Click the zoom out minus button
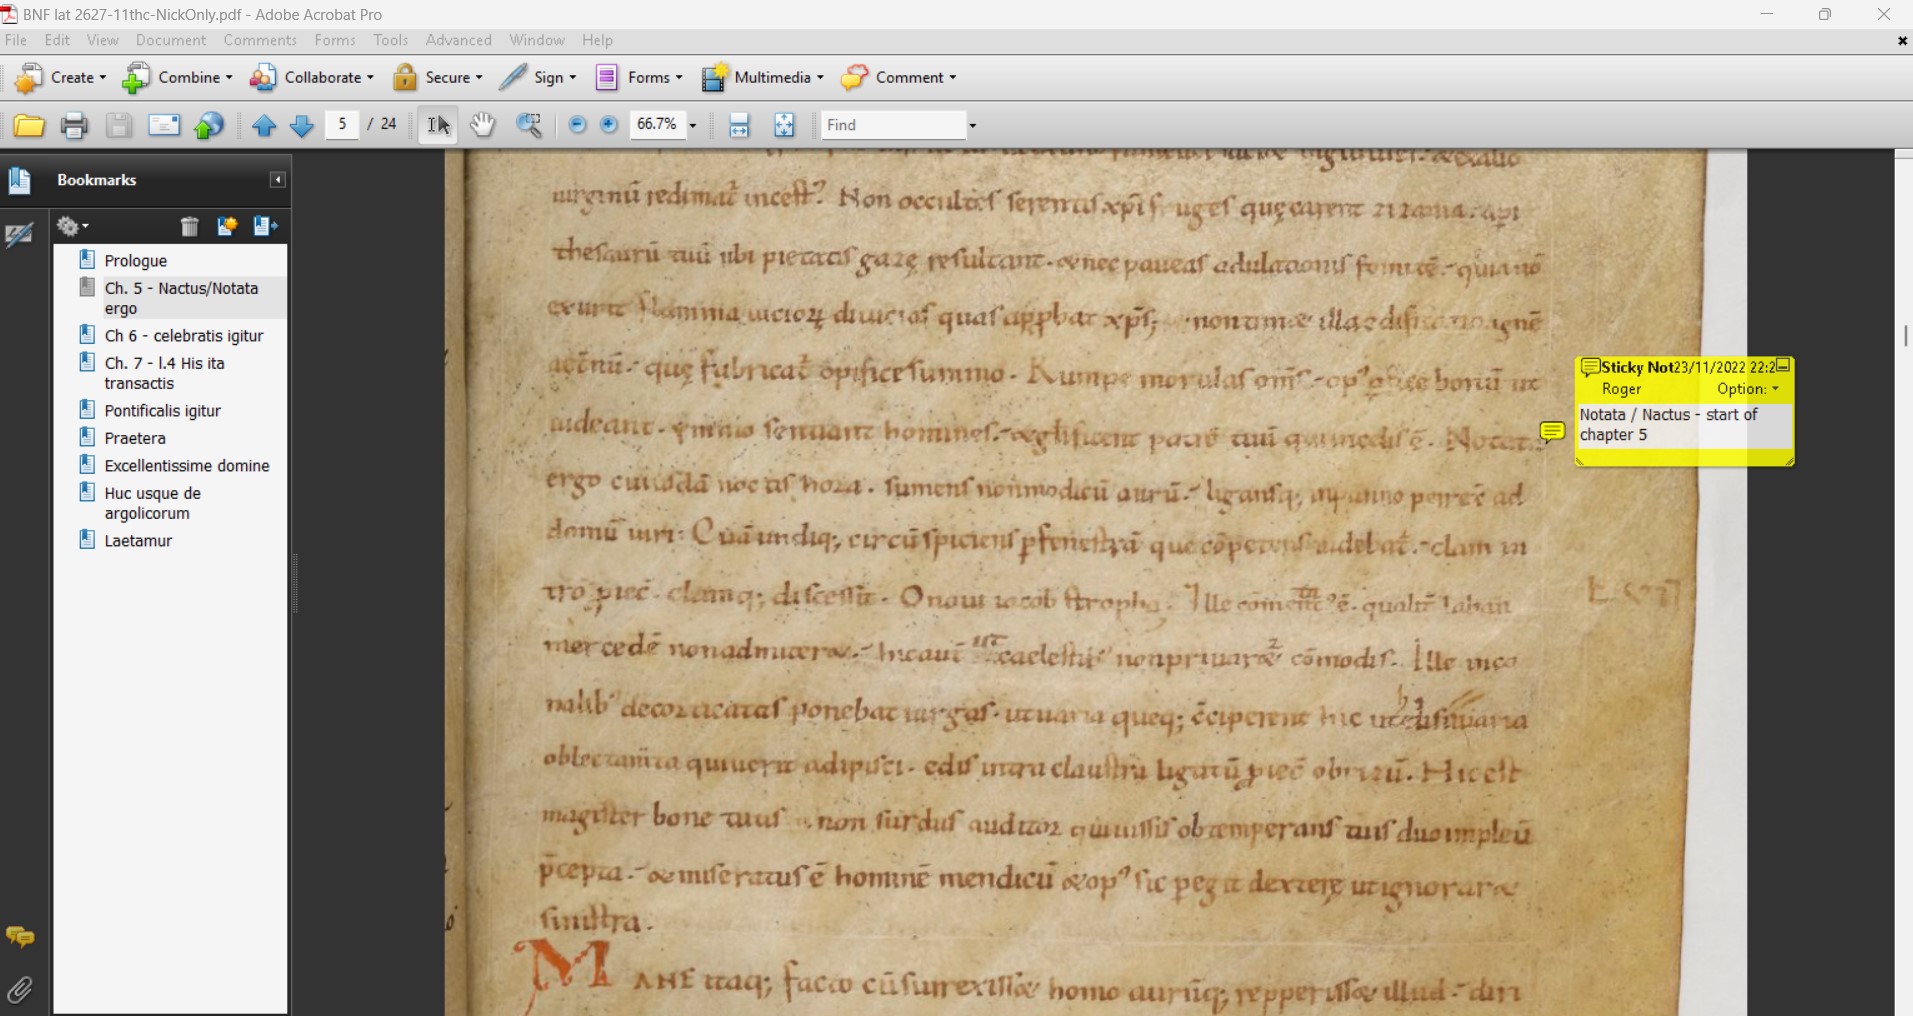 577,125
